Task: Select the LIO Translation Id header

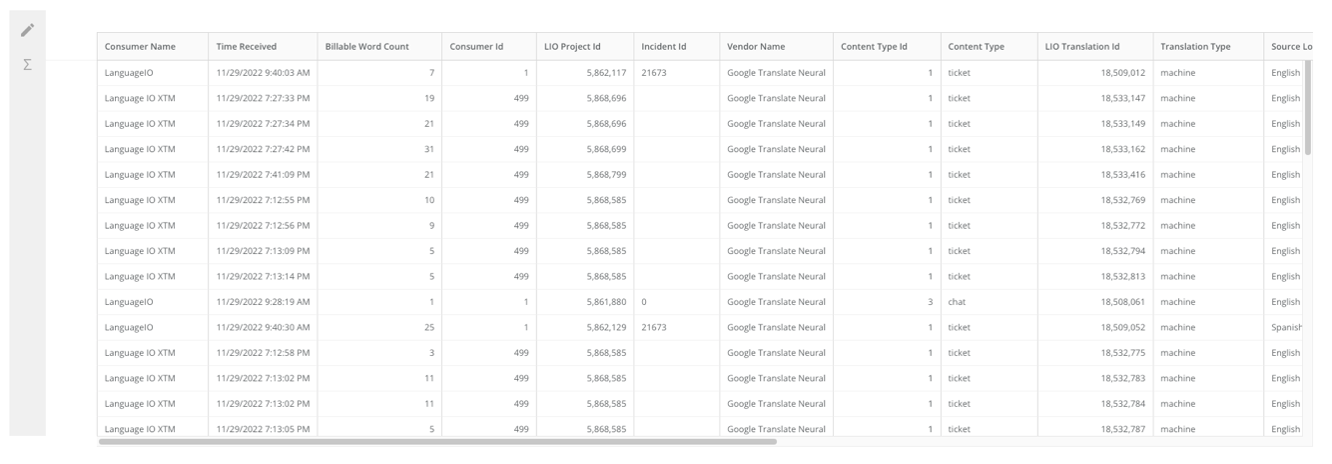Action: tap(1082, 47)
